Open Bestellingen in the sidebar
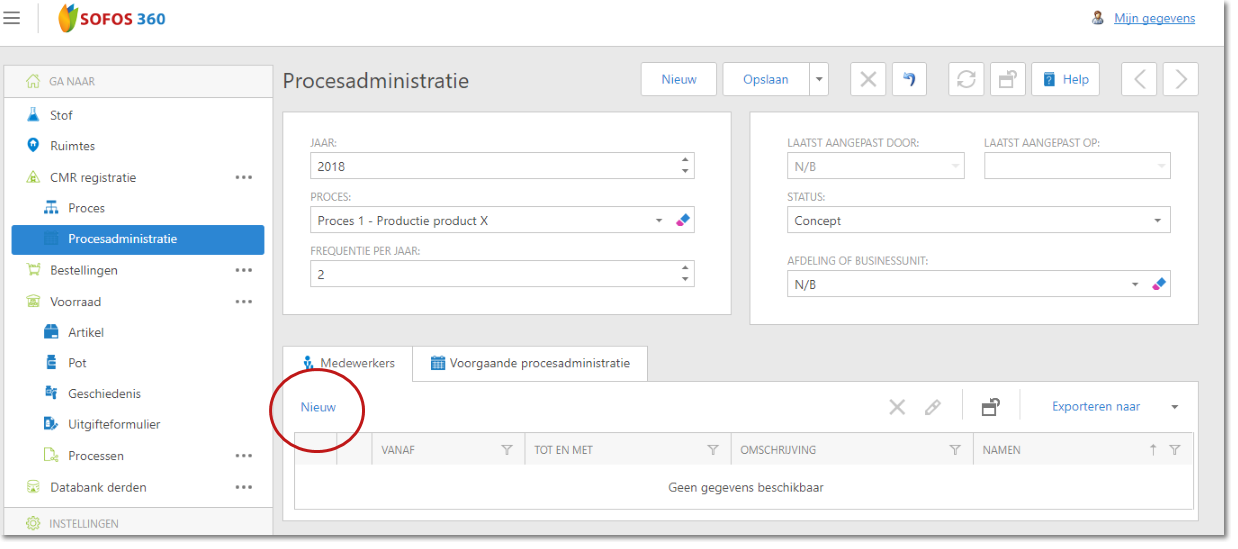Image resolution: width=1238 pixels, height=549 pixels. (x=84, y=270)
